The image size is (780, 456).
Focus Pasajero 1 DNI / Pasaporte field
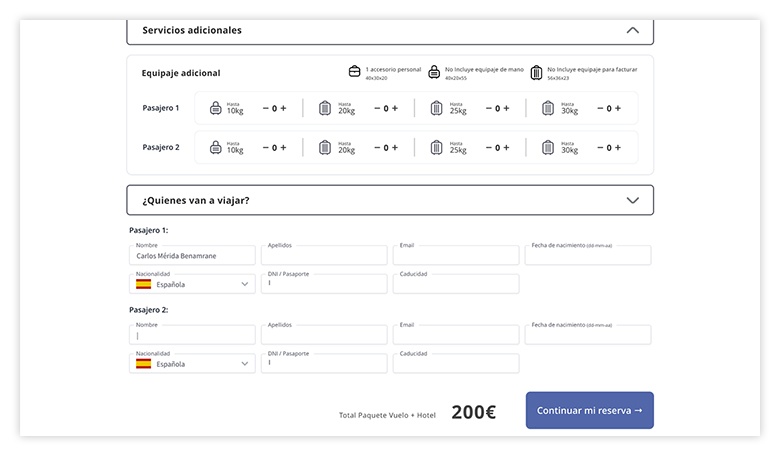pyautogui.click(x=324, y=284)
